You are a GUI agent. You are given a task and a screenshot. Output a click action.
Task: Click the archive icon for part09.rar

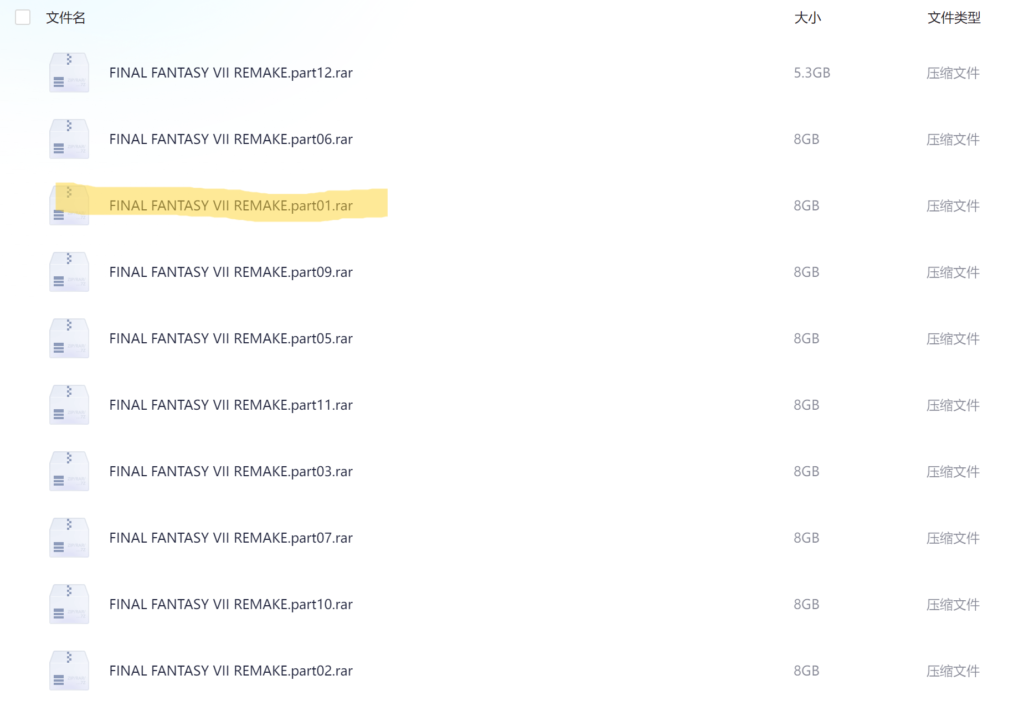[69, 272]
